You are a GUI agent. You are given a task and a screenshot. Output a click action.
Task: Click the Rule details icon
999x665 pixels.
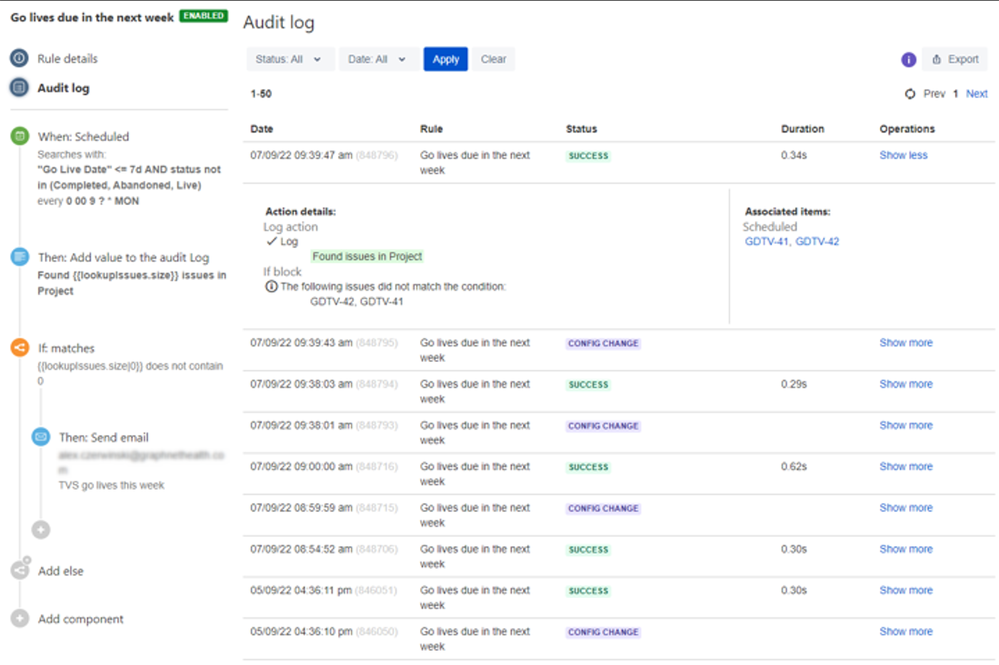[19, 58]
